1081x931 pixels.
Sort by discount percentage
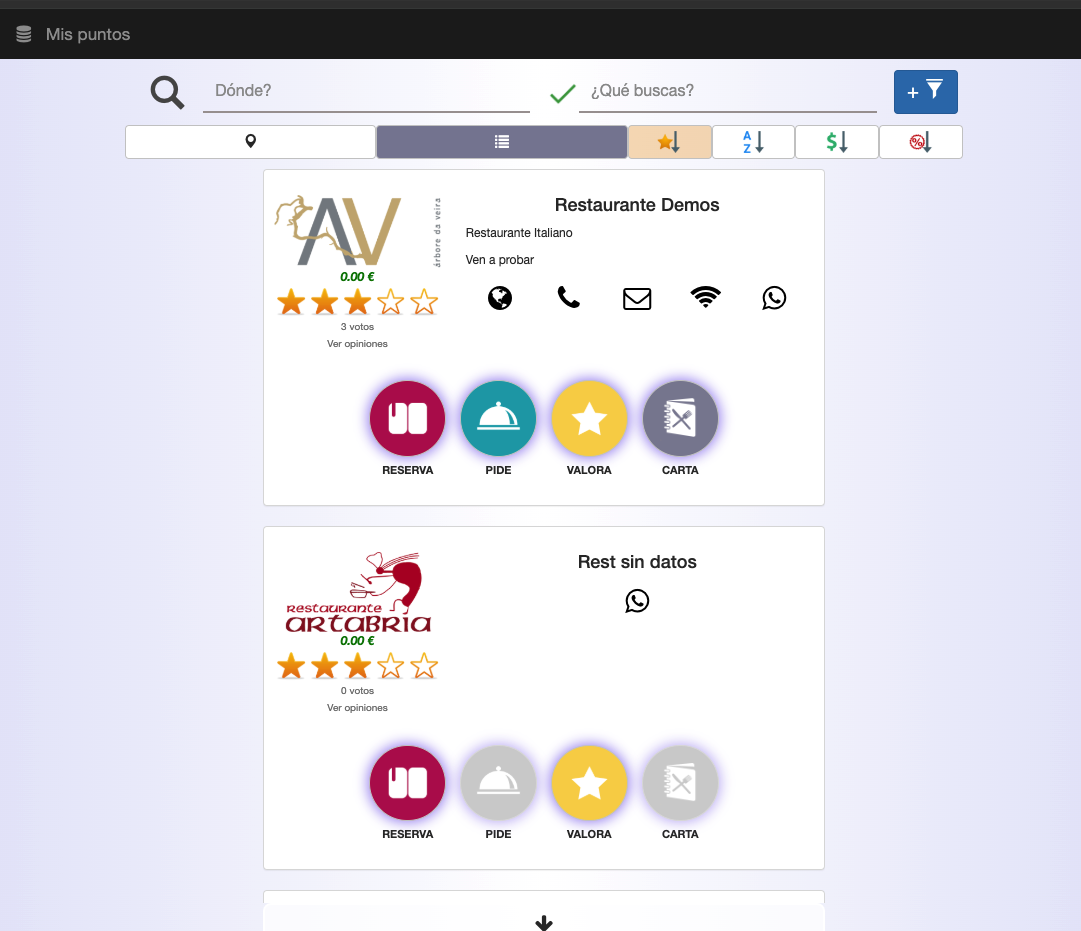[920, 142]
